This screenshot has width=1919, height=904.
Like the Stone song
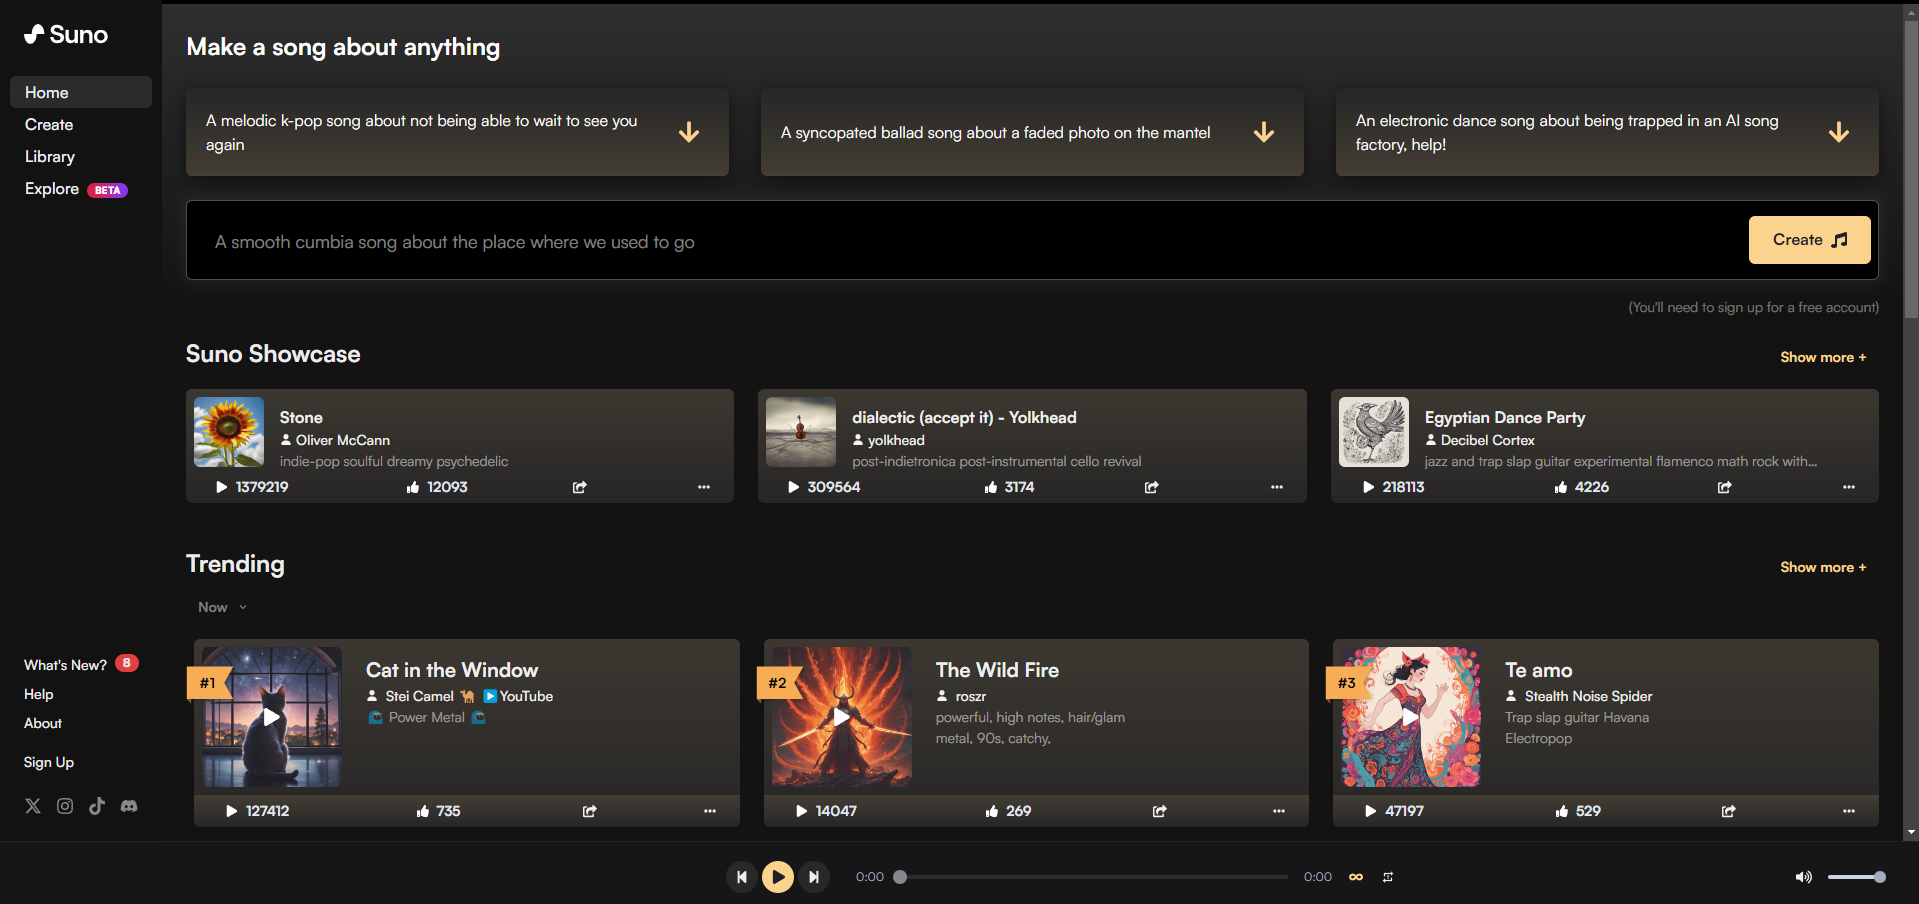pos(413,487)
